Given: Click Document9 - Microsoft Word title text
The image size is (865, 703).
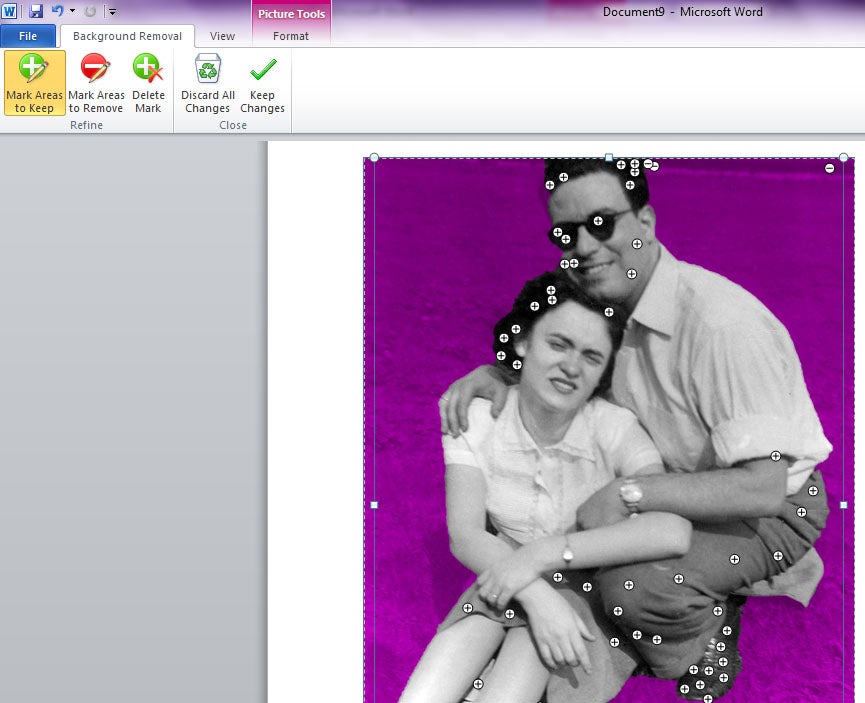Looking at the screenshot, I should (x=682, y=12).
